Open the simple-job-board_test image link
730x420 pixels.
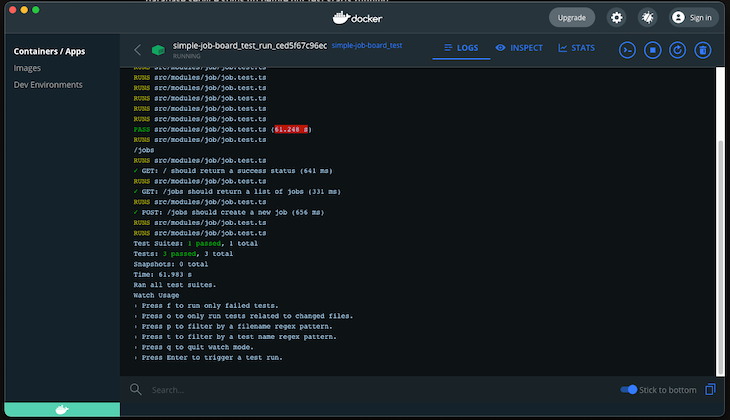[366, 45]
